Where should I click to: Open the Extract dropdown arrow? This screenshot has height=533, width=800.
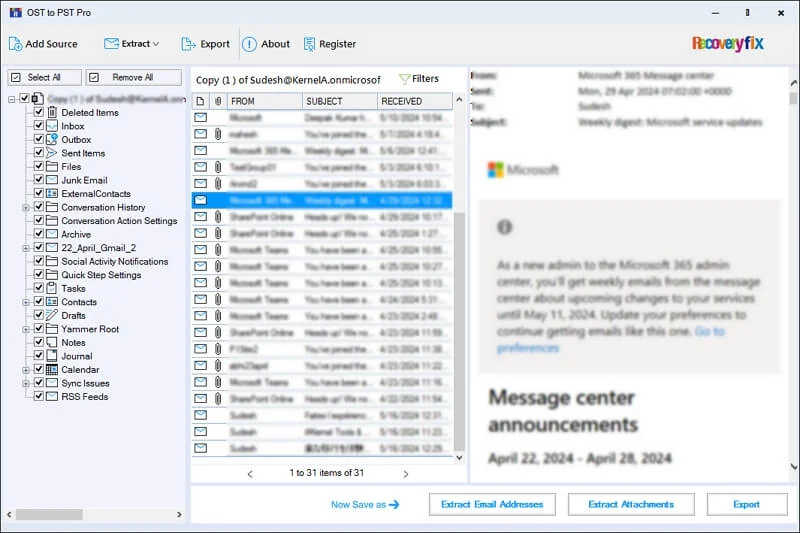coord(156,44)
